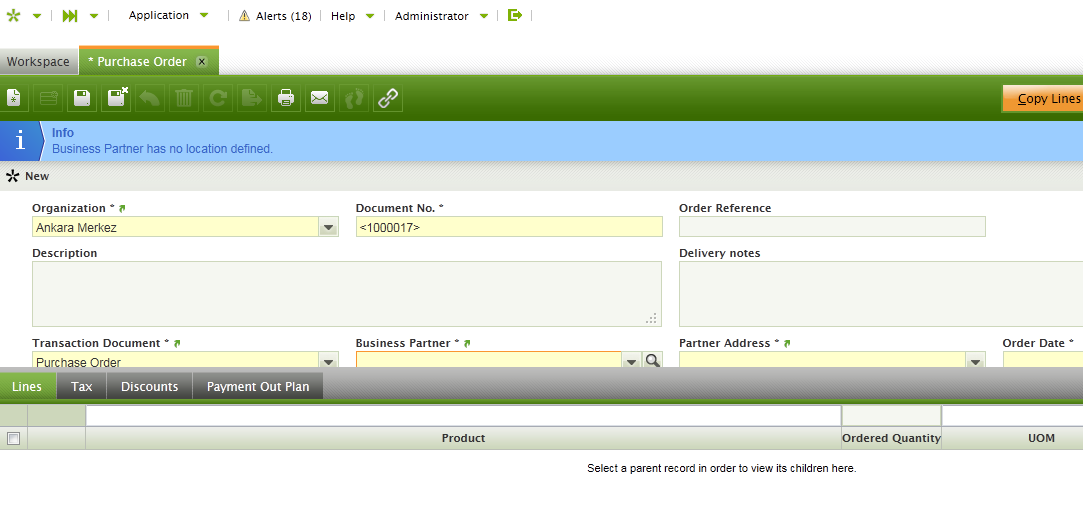The width and height of the screenshot is (1083, 532).
Task: Tick the select-all checkbox in Lines grid
Action: (13, 438)
